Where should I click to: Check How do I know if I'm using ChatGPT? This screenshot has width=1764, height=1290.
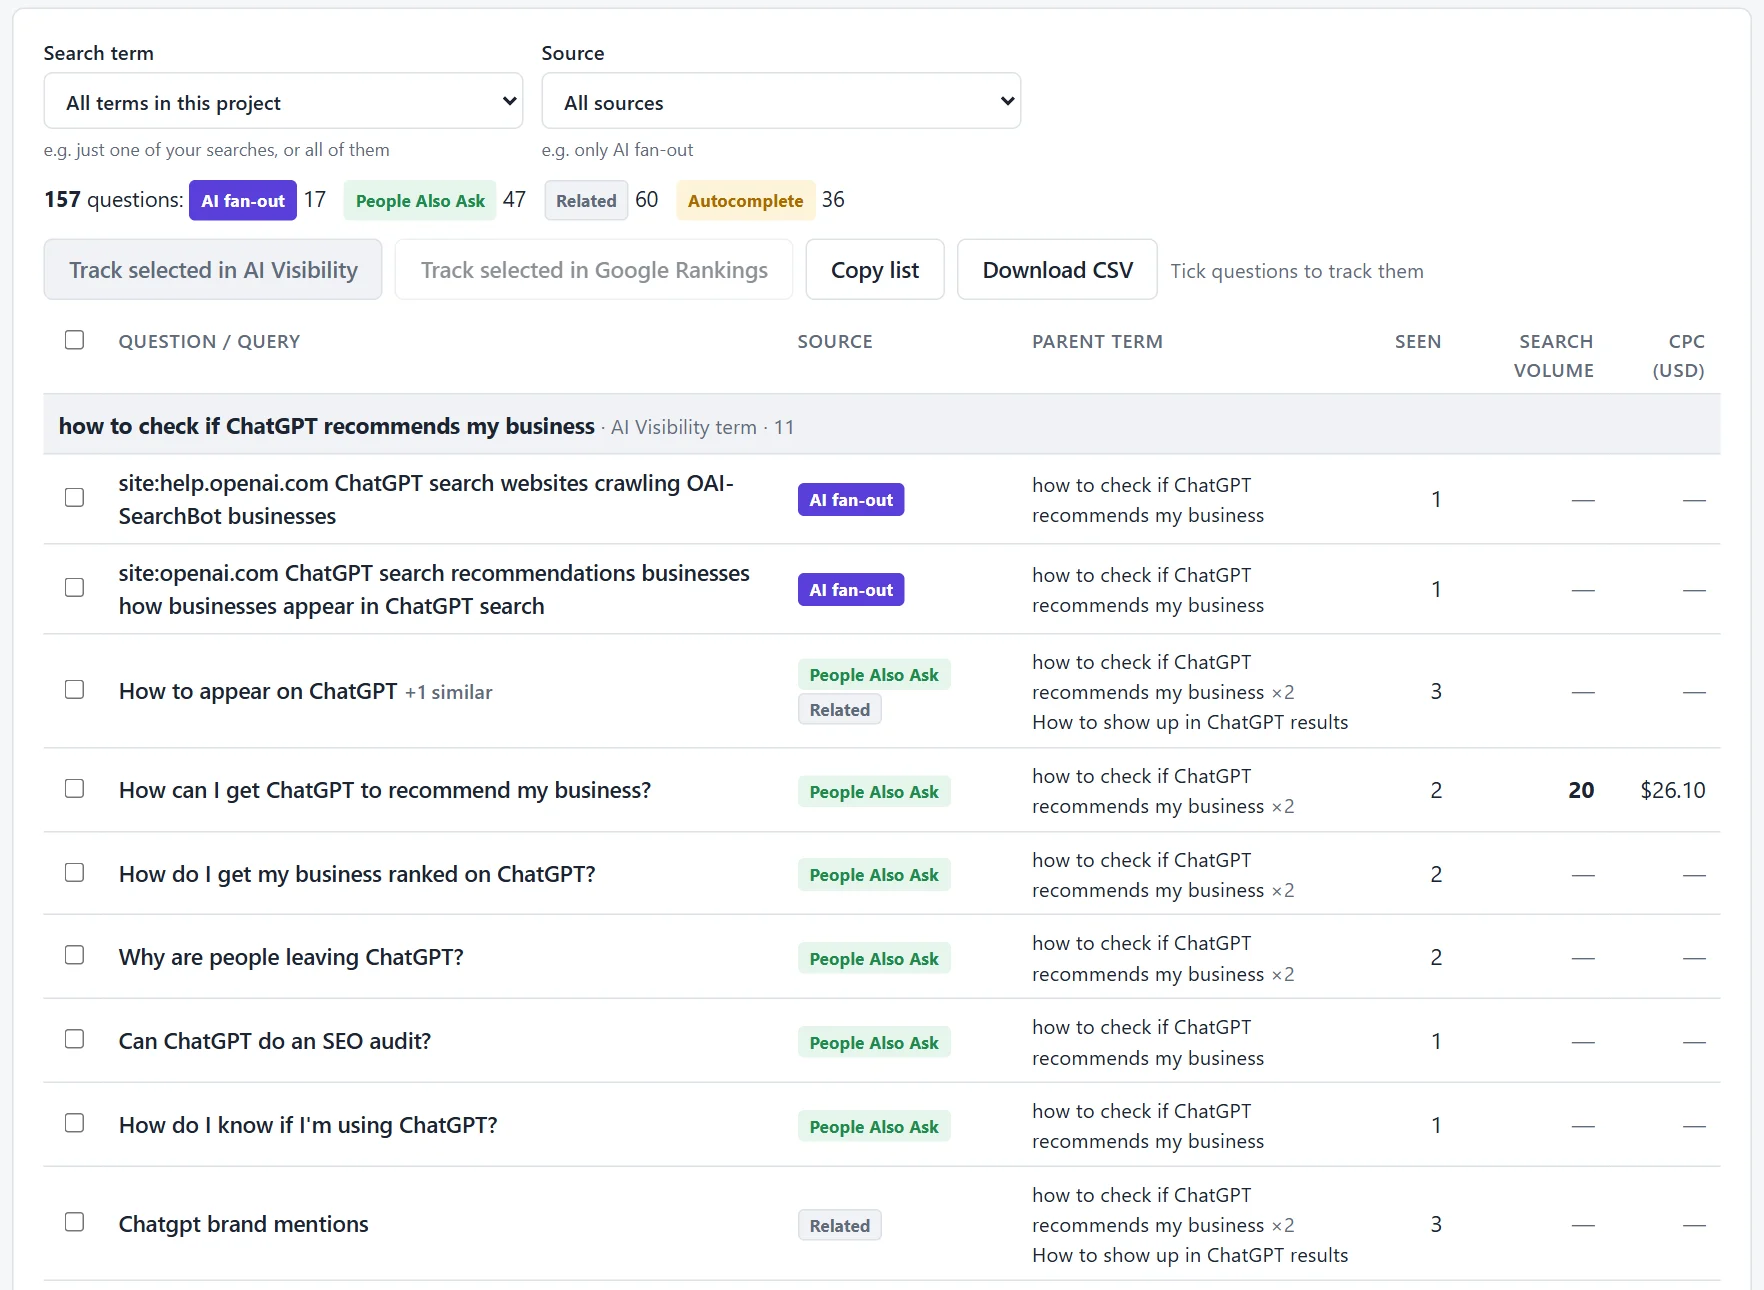(x=74, y=1123)
